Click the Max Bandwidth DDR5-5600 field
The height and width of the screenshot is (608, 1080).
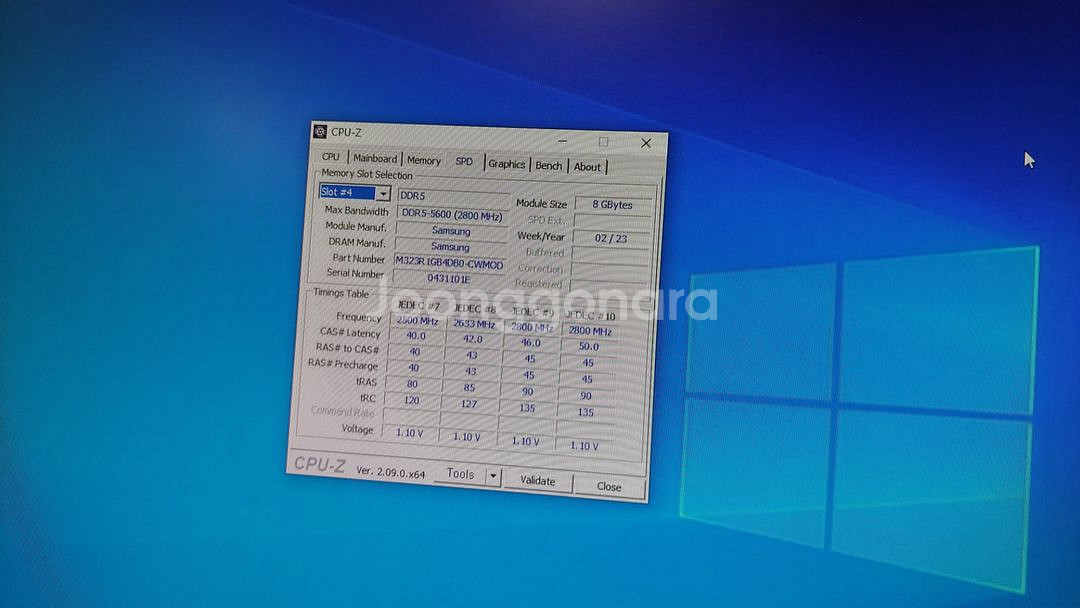coord(451,213)
